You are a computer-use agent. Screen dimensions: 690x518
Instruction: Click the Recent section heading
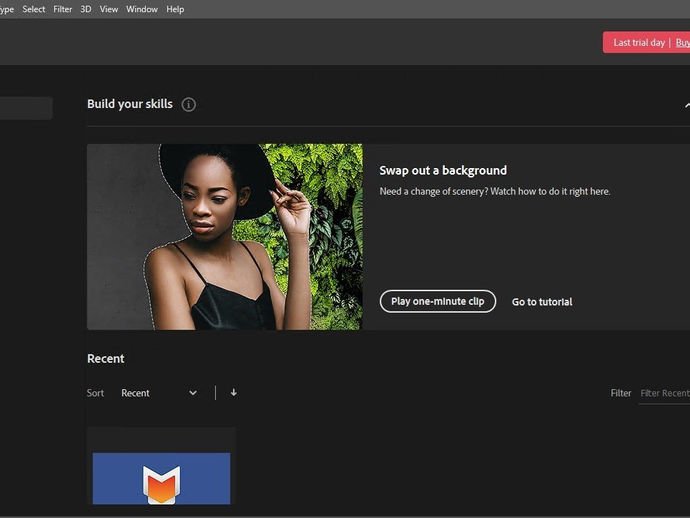pyautogui.click(x=106, y=359)
